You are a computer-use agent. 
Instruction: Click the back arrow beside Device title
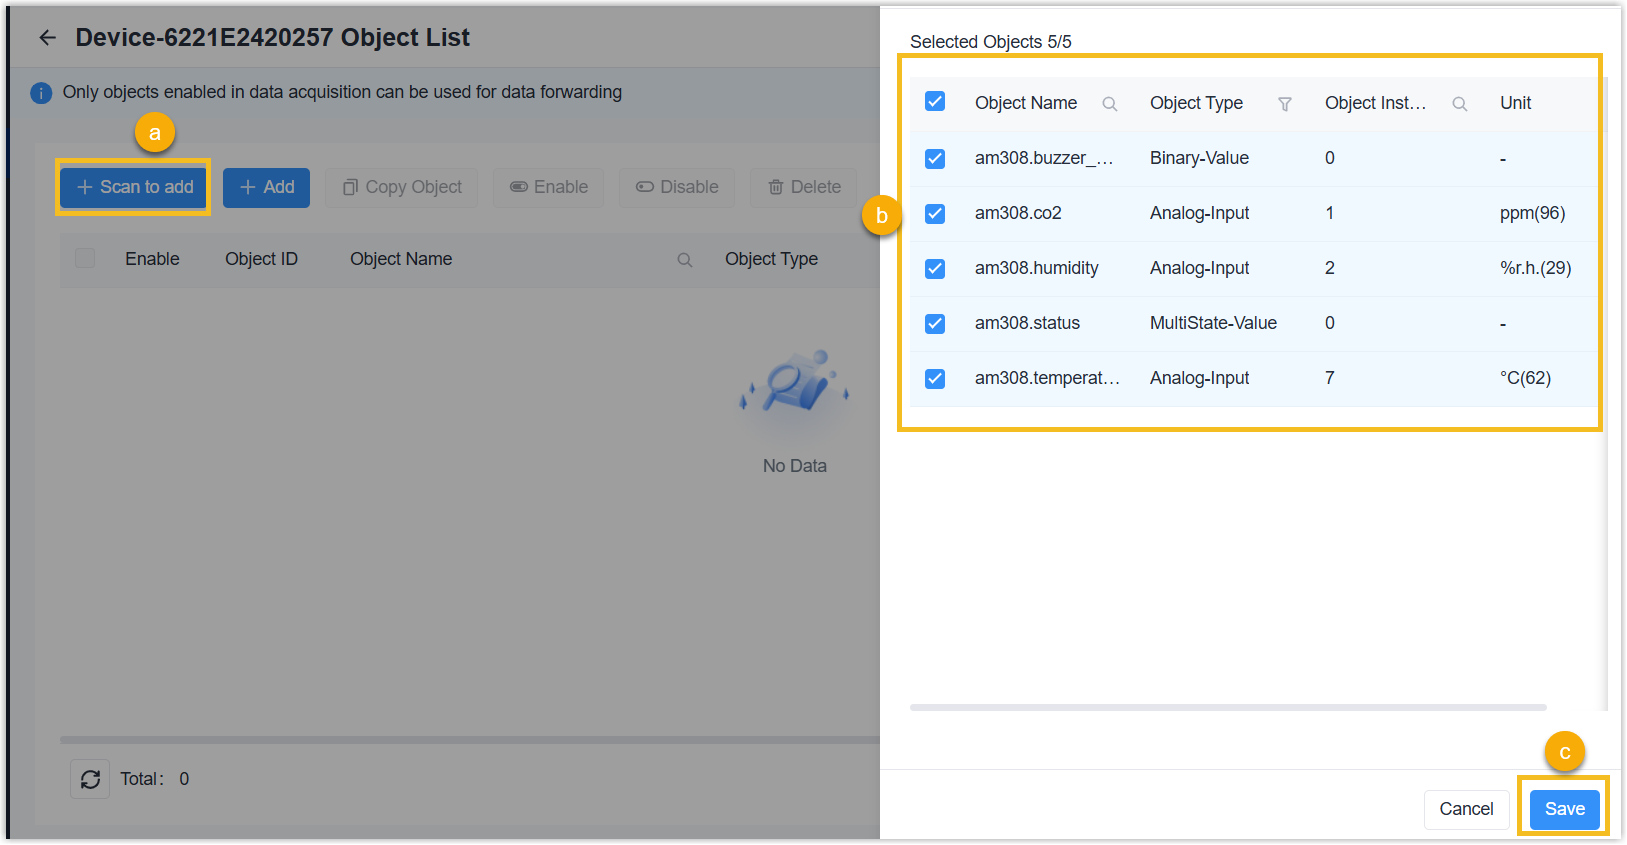[x=47, y=38]
